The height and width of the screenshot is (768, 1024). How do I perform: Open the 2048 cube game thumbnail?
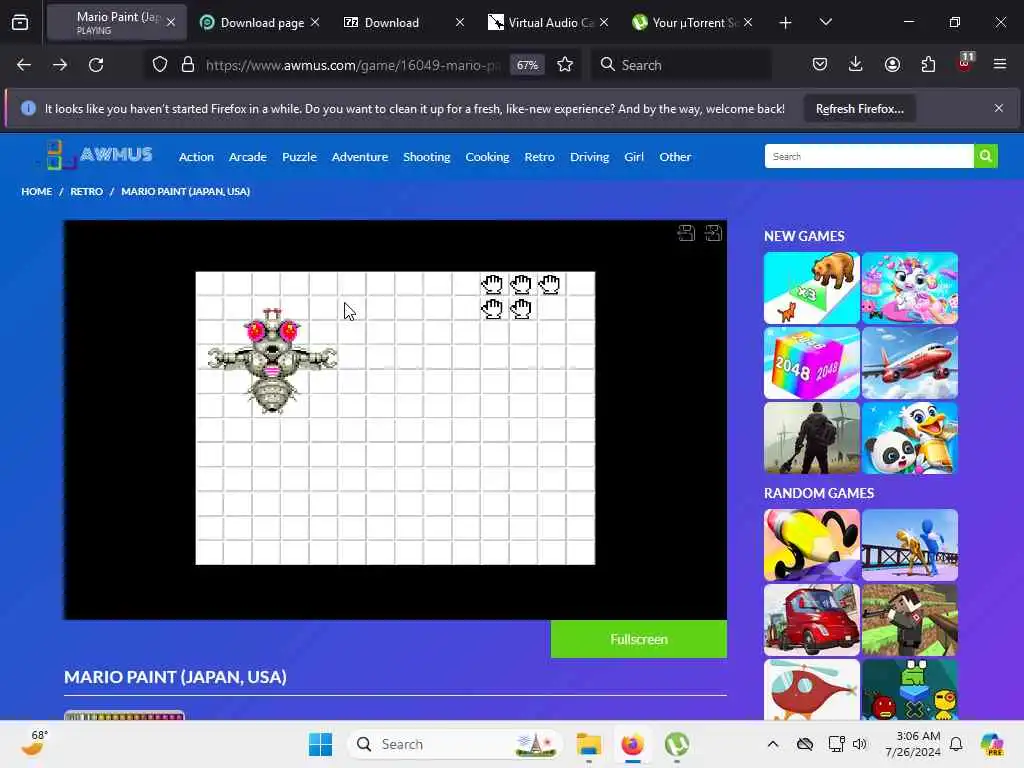point(812,363)
